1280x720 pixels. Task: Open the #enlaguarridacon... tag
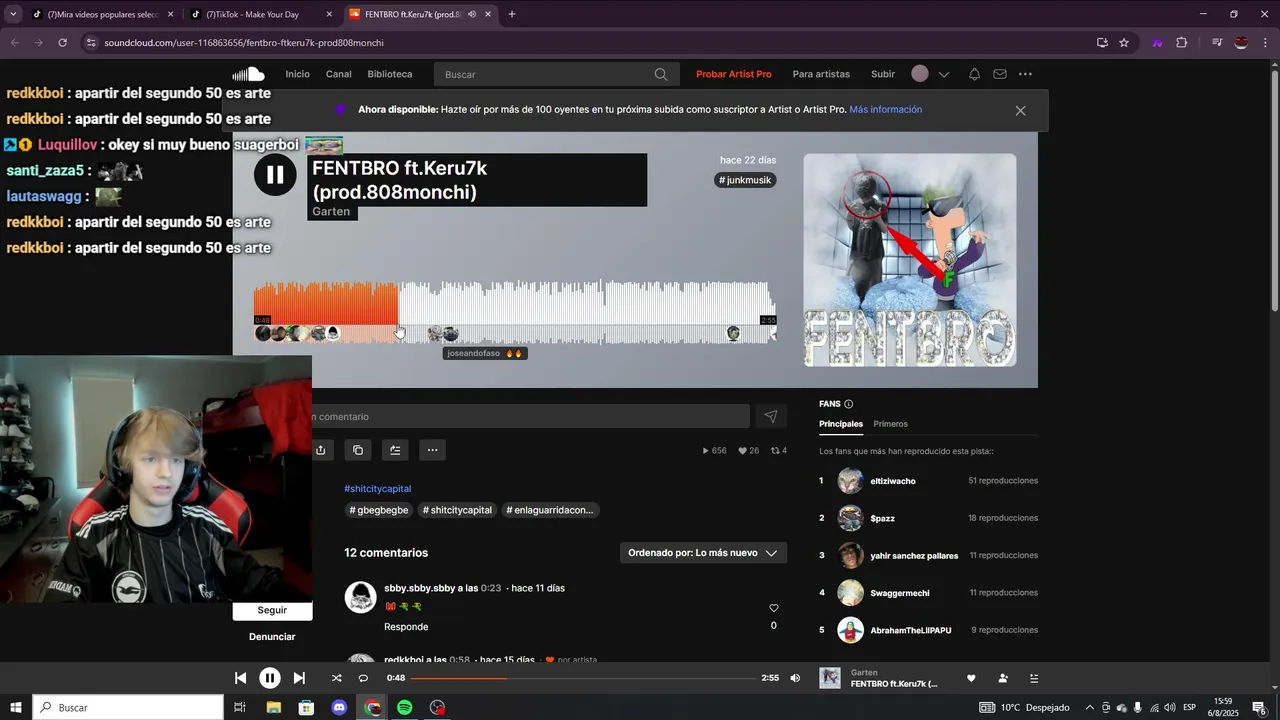click(x=550, y=510)
